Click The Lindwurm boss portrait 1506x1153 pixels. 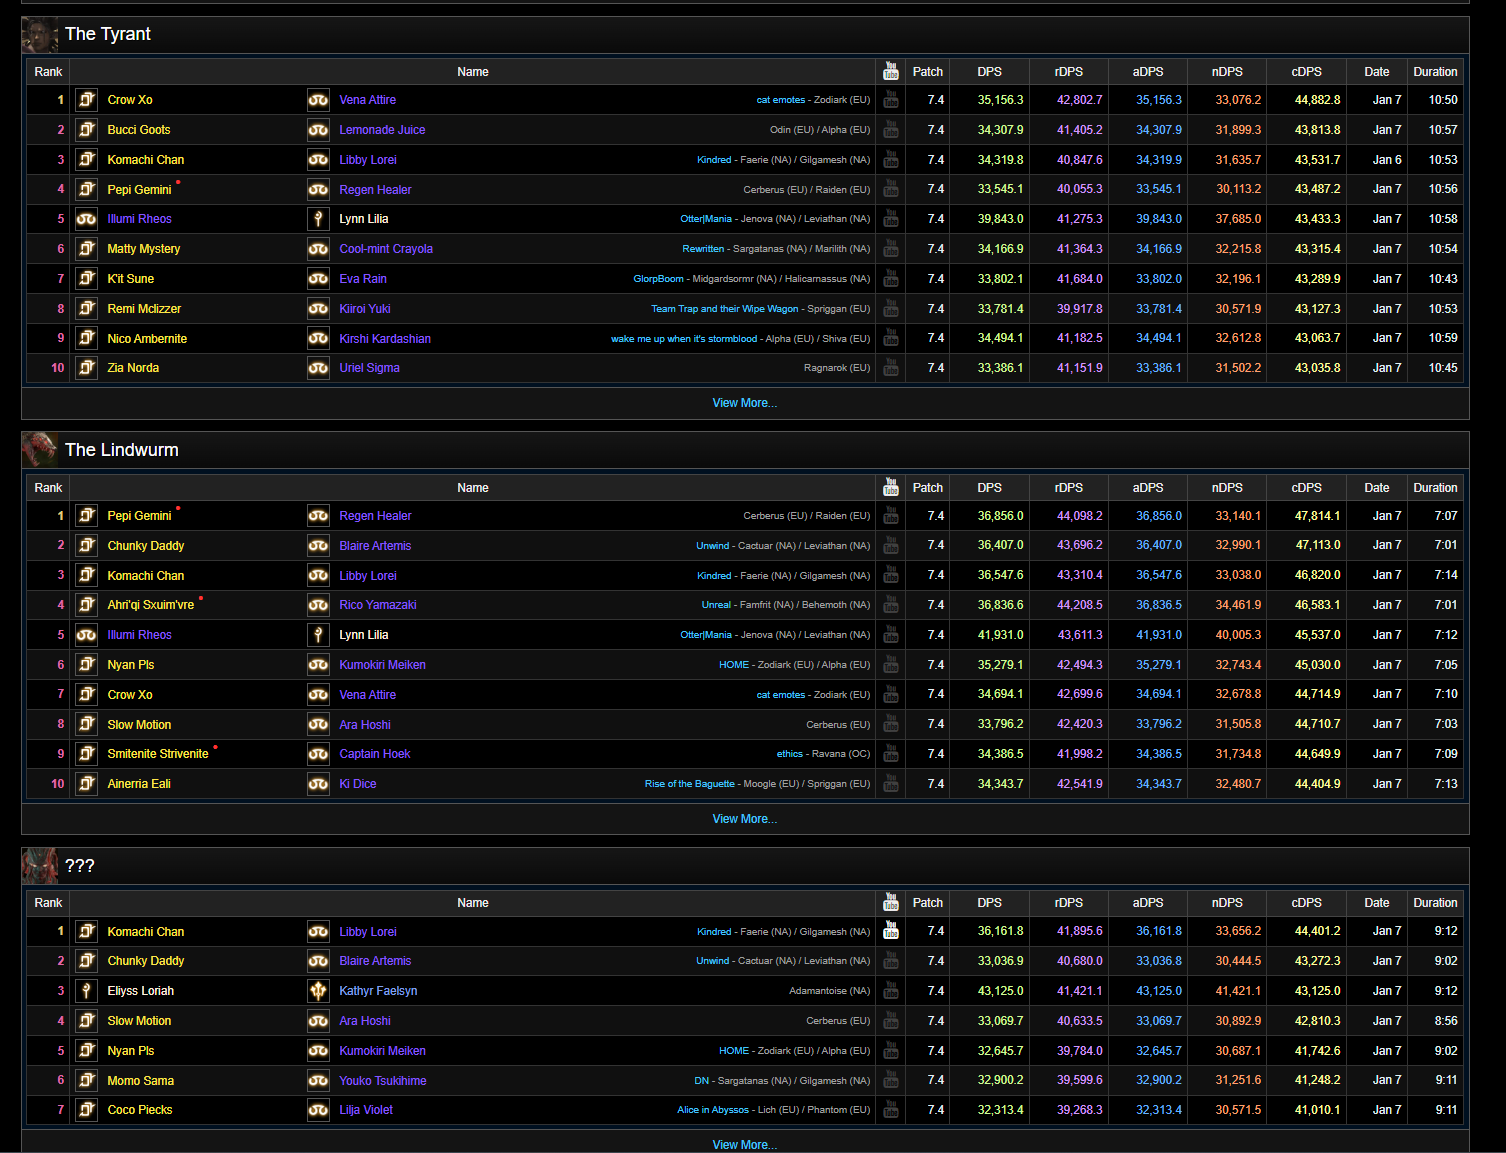[x=40, y=450]
